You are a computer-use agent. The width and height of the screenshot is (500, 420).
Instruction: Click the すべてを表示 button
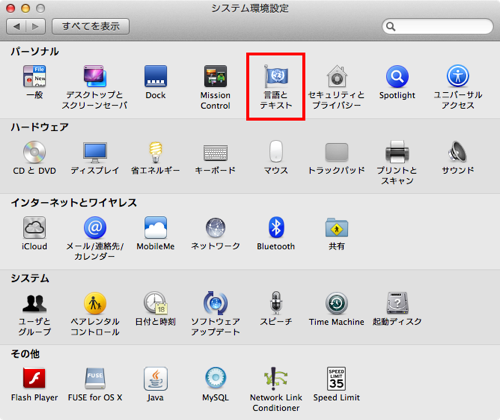(x=91, y=26)
